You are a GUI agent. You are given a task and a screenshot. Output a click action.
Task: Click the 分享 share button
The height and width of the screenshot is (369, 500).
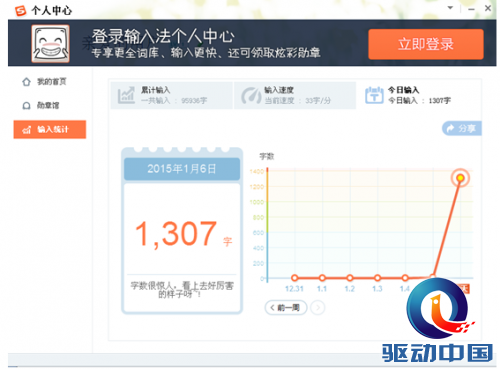pos(462,128)
